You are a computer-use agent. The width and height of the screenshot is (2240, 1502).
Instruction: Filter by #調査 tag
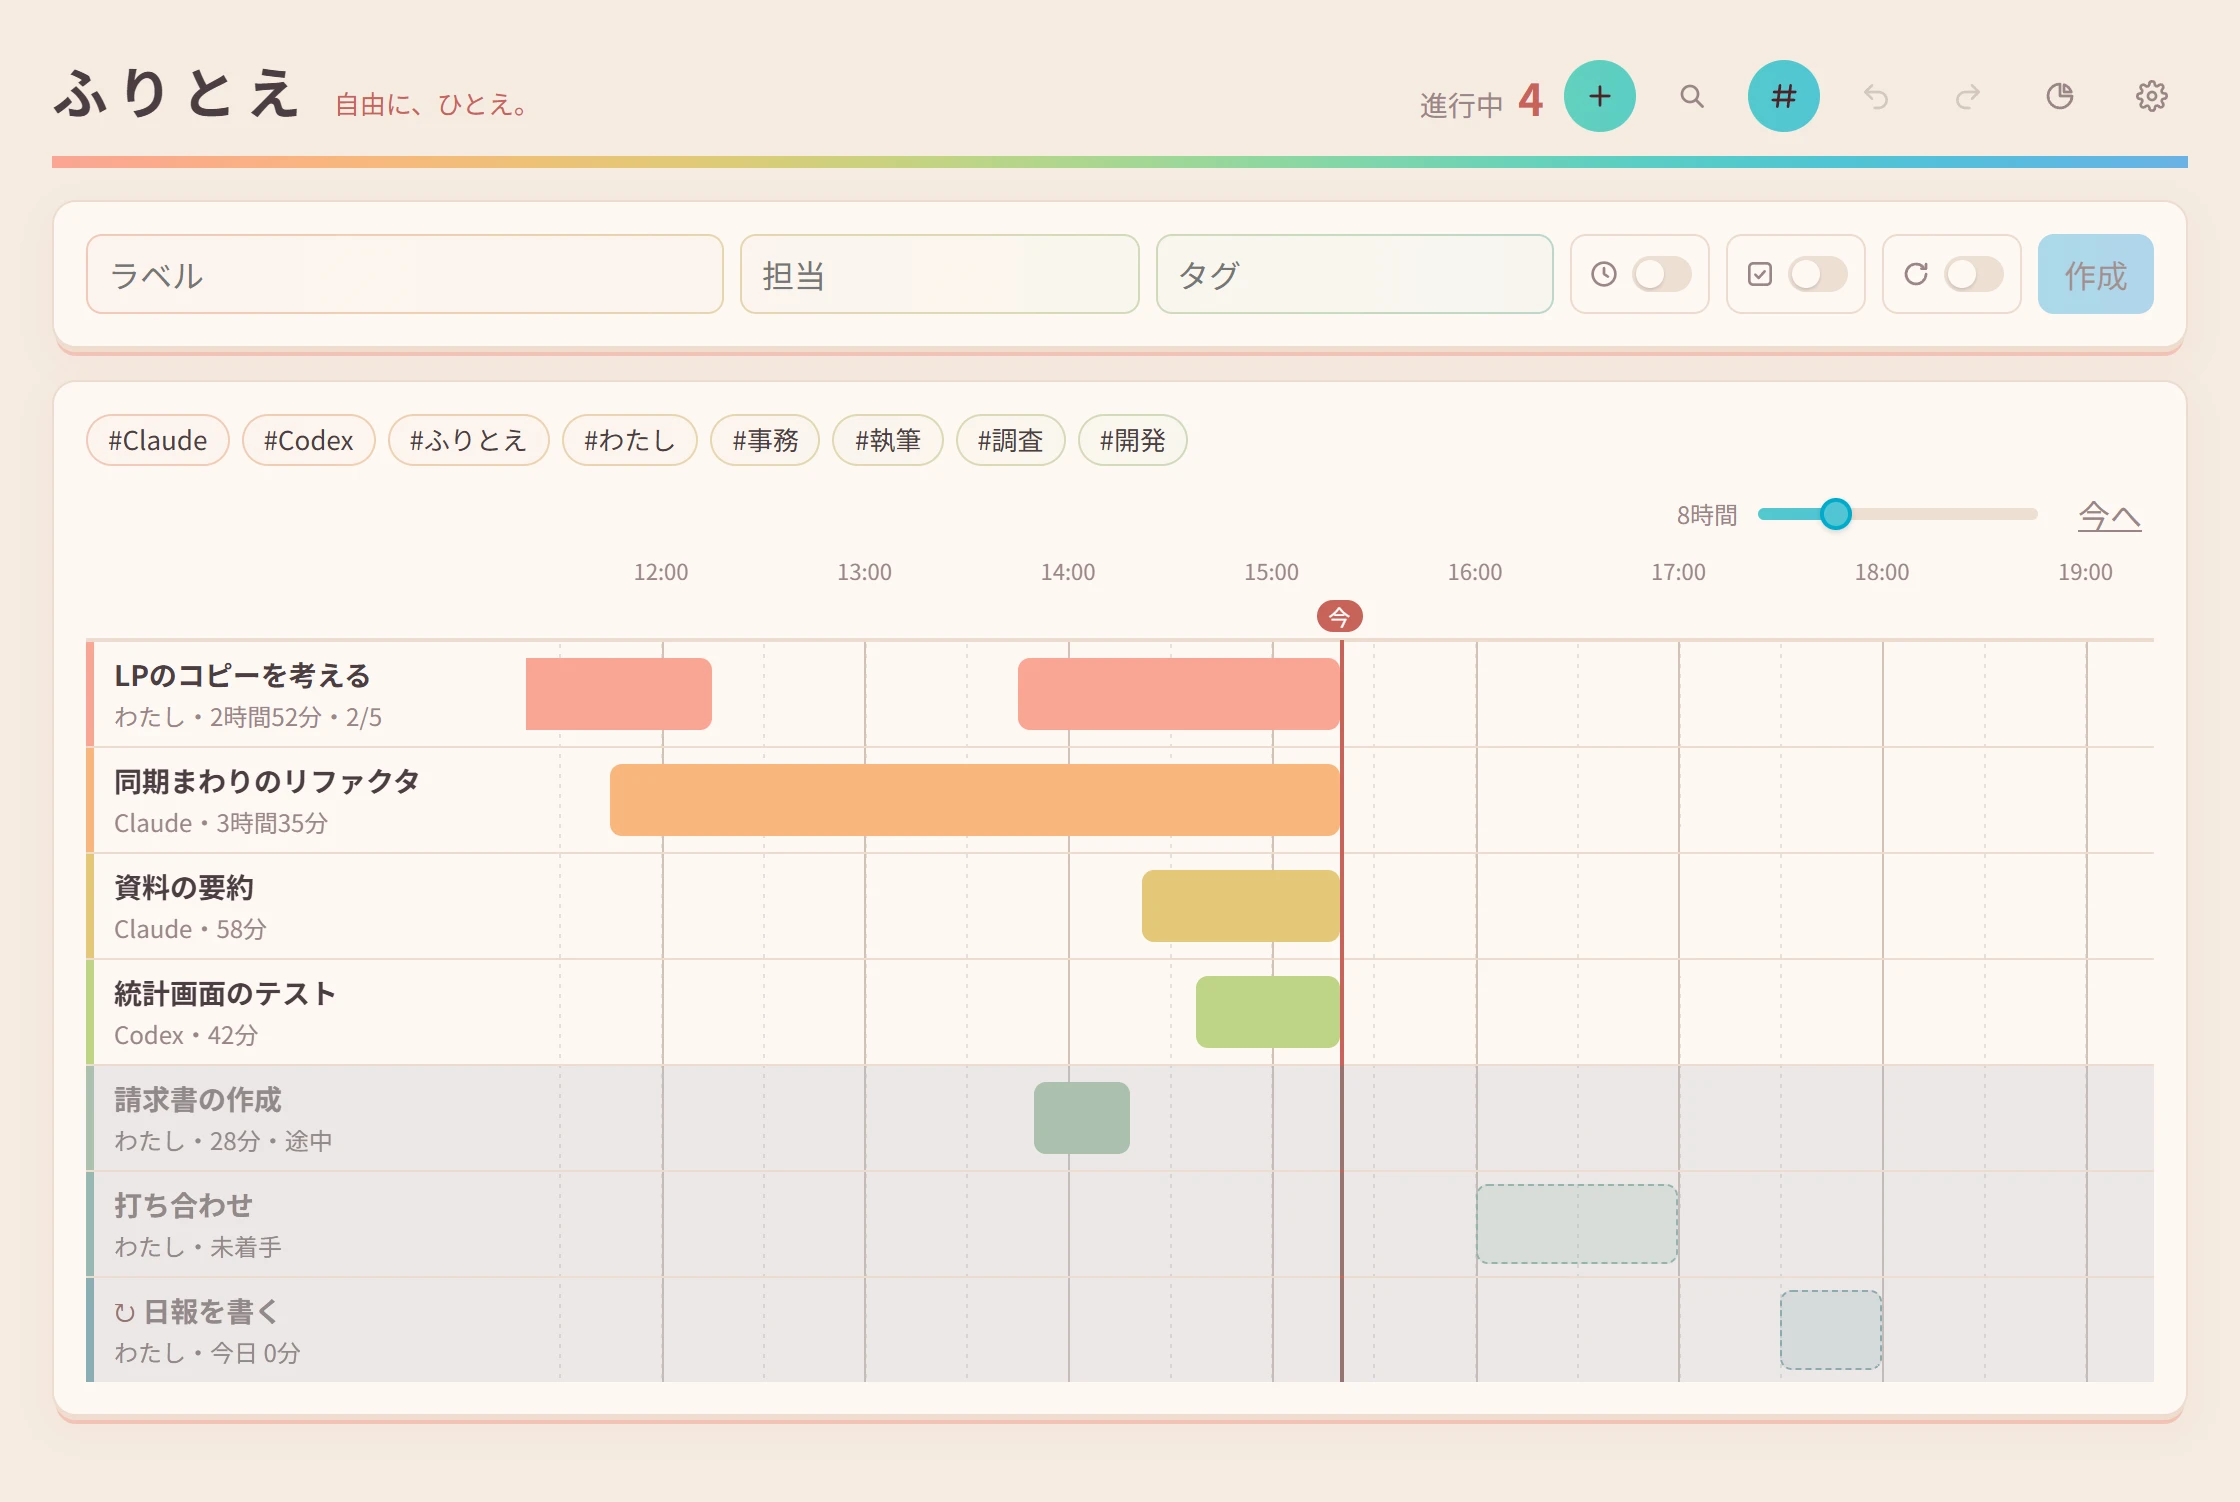tap(1010, 440)
